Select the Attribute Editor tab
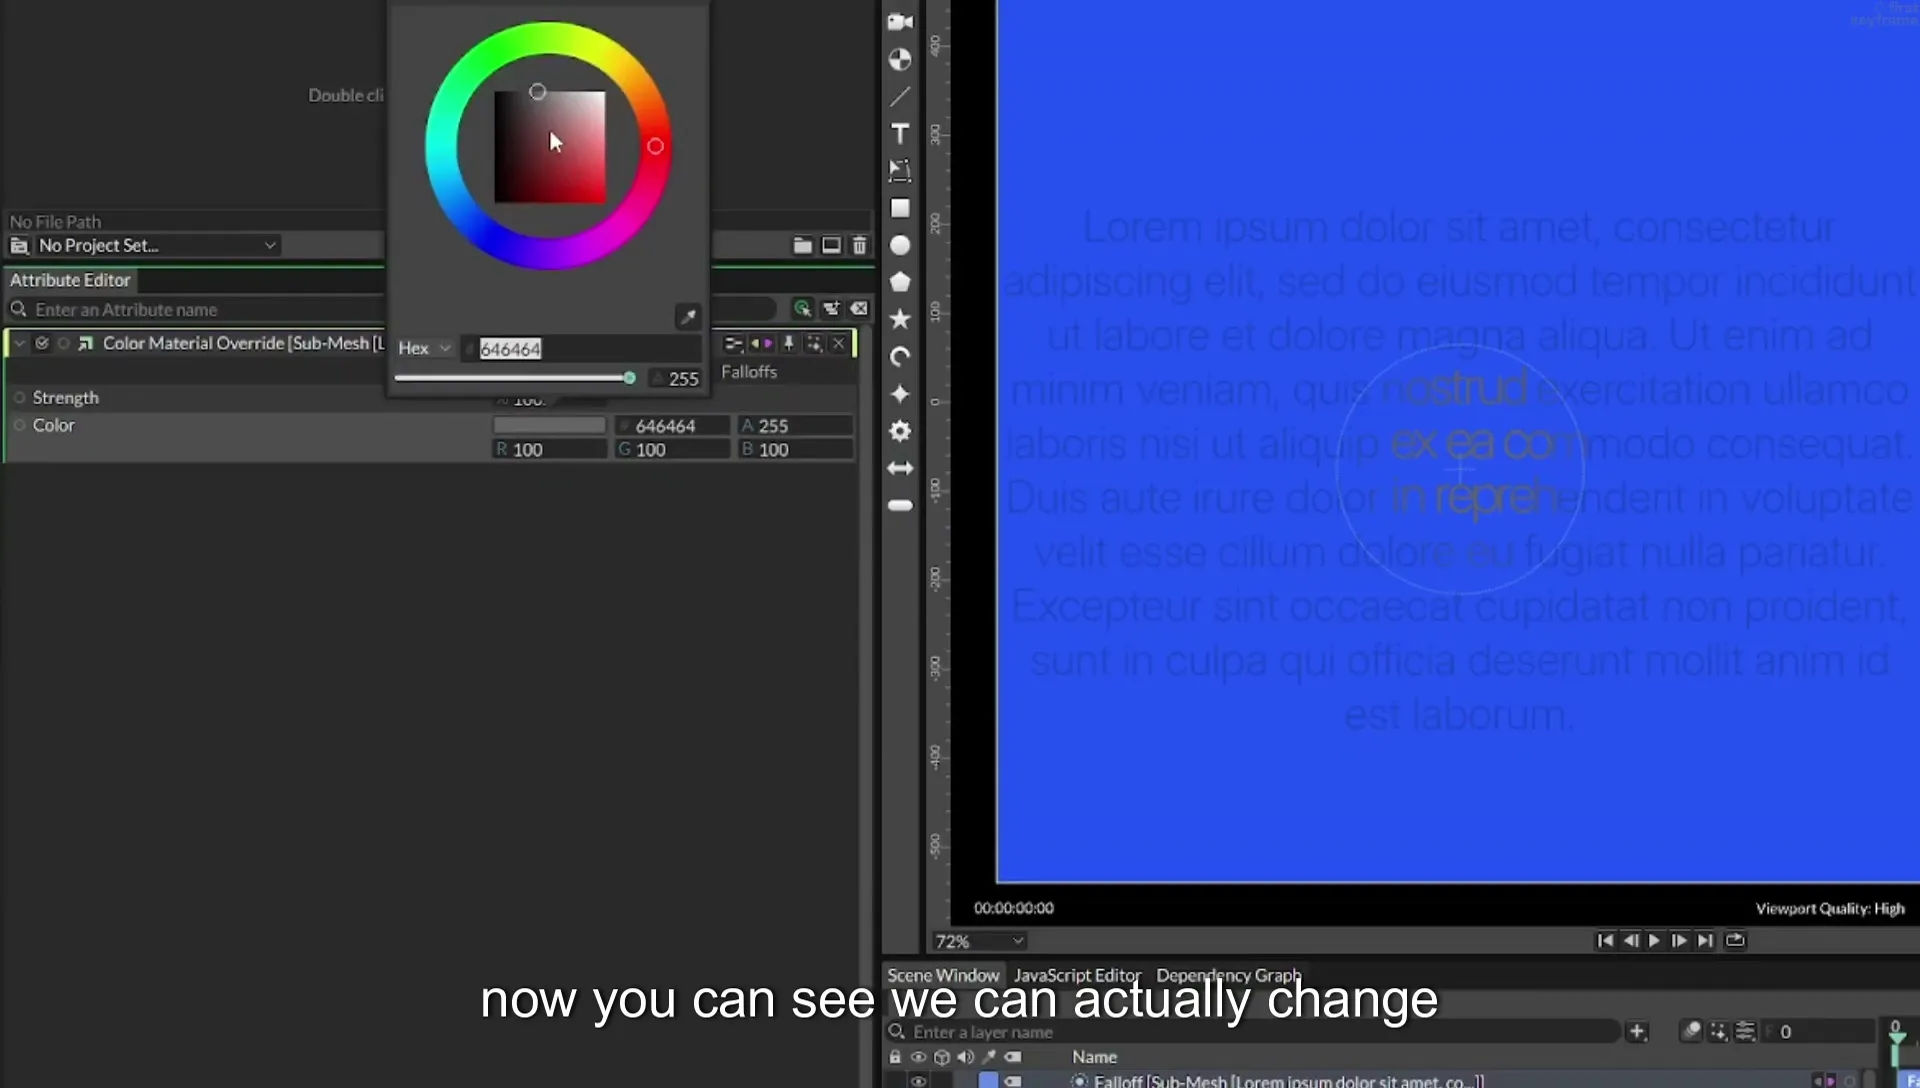The width and height of the screenshot is (1920, 1088). [70, 280]
